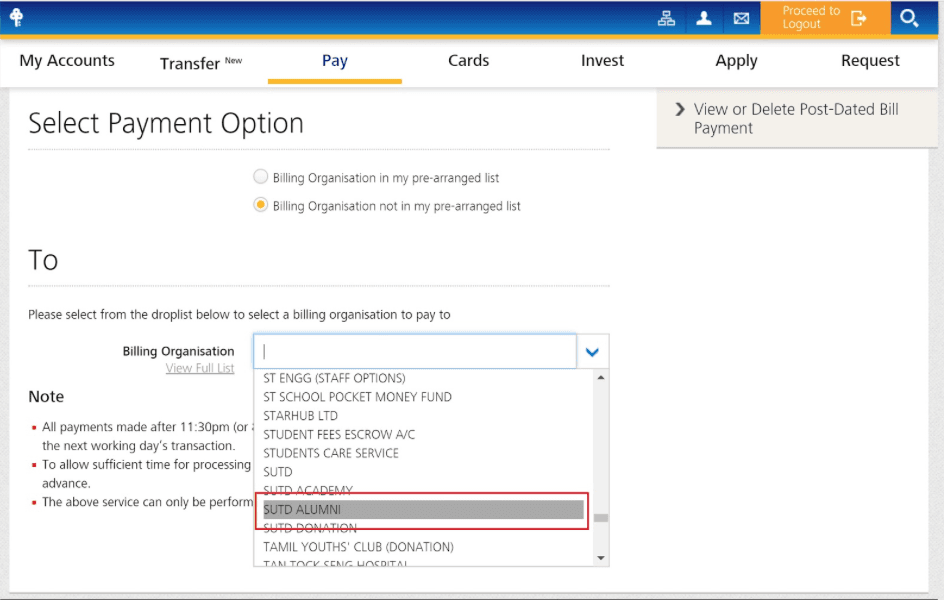This screenshot has height=602, width=944.
Task: Choose TAMIL YOUTHS' CLUB (DONATION)
Action: (x=358, y=547)
